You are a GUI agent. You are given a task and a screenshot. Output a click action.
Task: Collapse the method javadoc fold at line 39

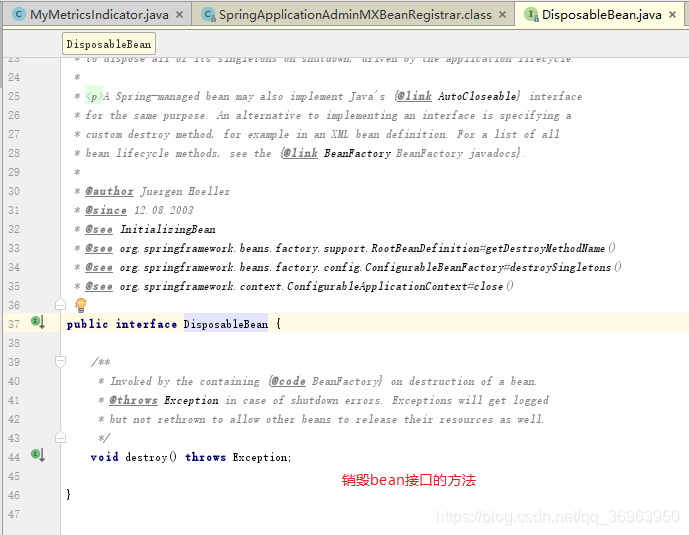click(60, 361)
